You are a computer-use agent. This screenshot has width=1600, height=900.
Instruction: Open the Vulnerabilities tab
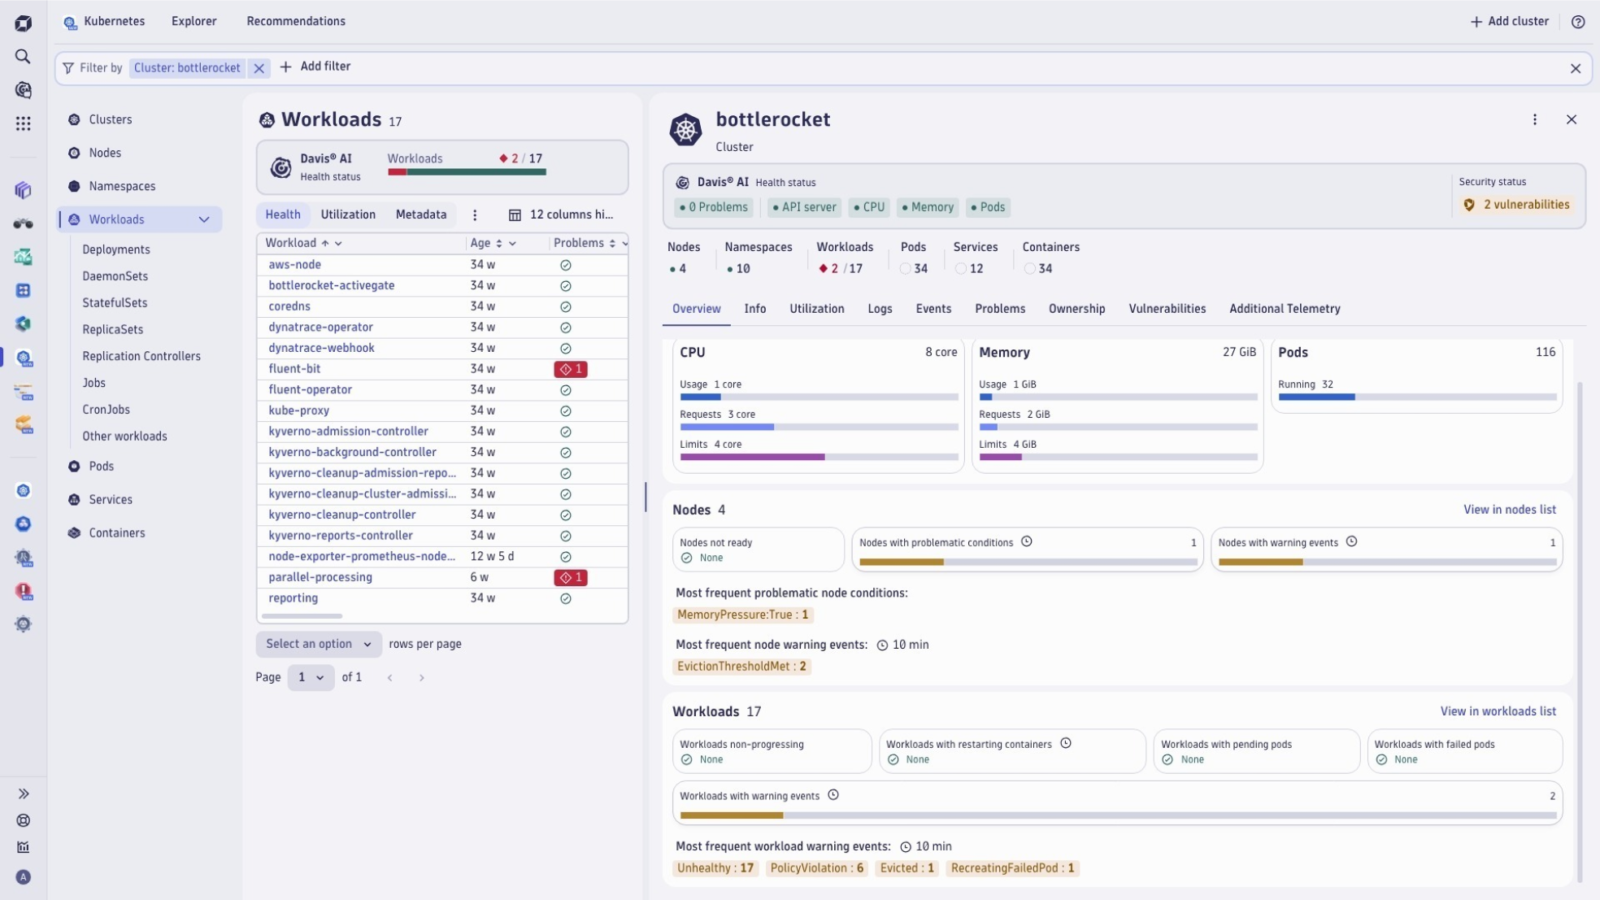(x=1167, y=309)
